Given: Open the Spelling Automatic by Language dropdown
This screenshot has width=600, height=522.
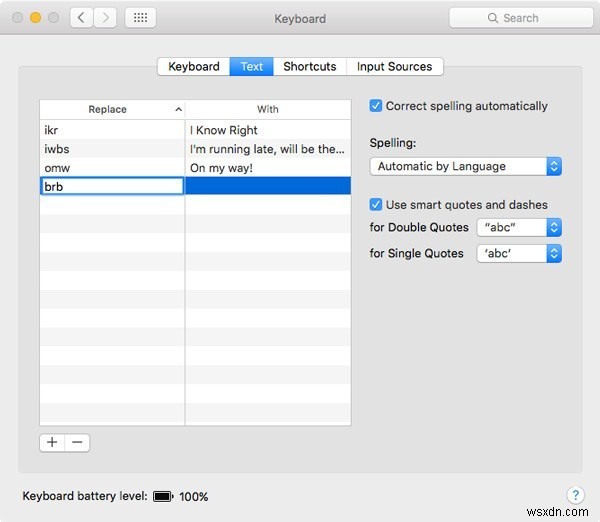Looking at the screenshot, I should coord(466,166).
